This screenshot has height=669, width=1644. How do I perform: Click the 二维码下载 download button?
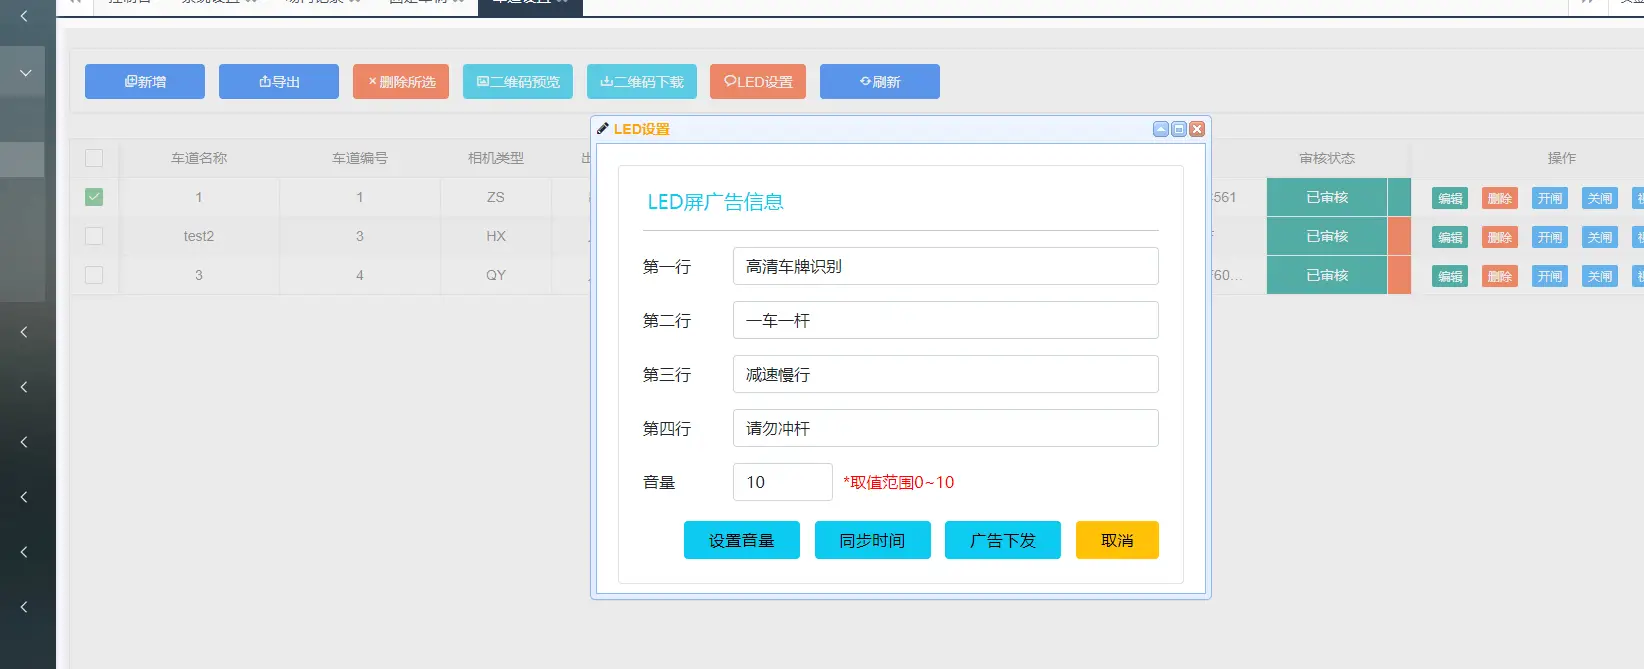click(x=642, y=82)
